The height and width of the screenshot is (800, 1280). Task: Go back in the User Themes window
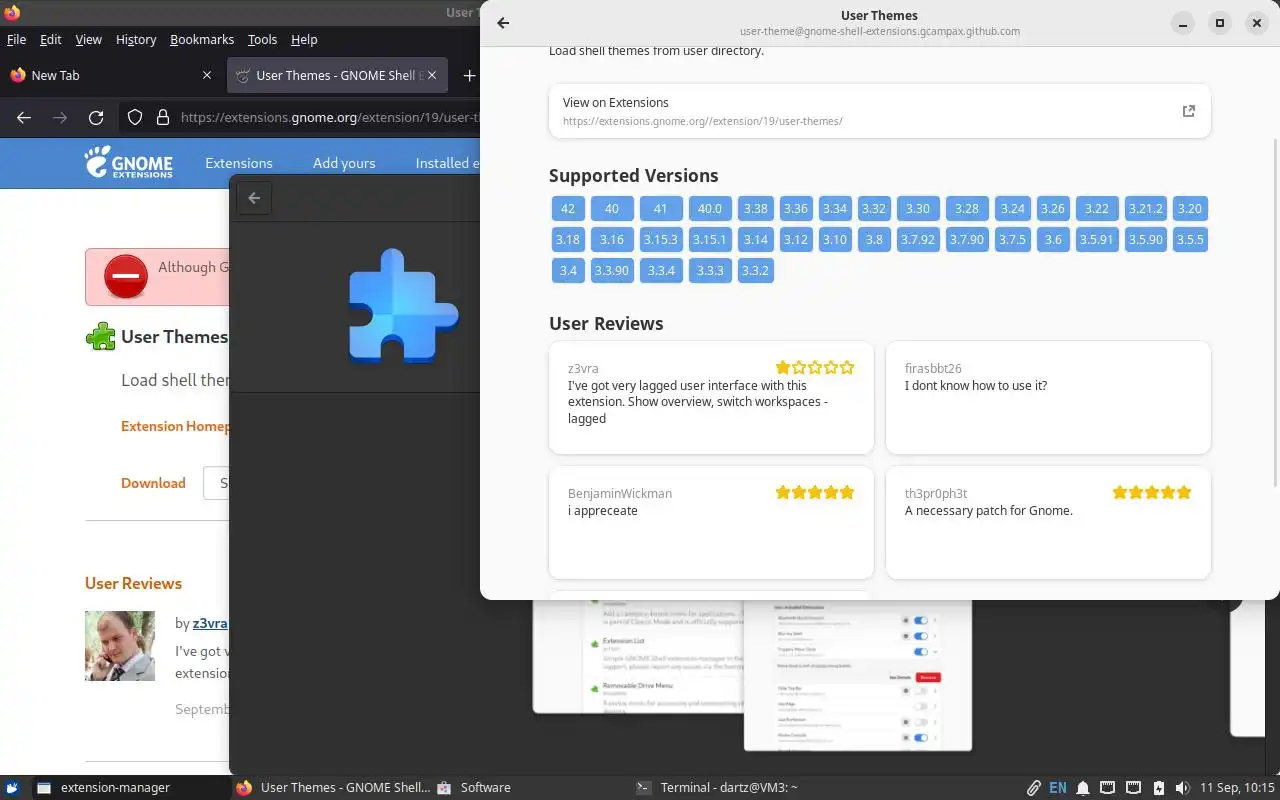point(503,23)
